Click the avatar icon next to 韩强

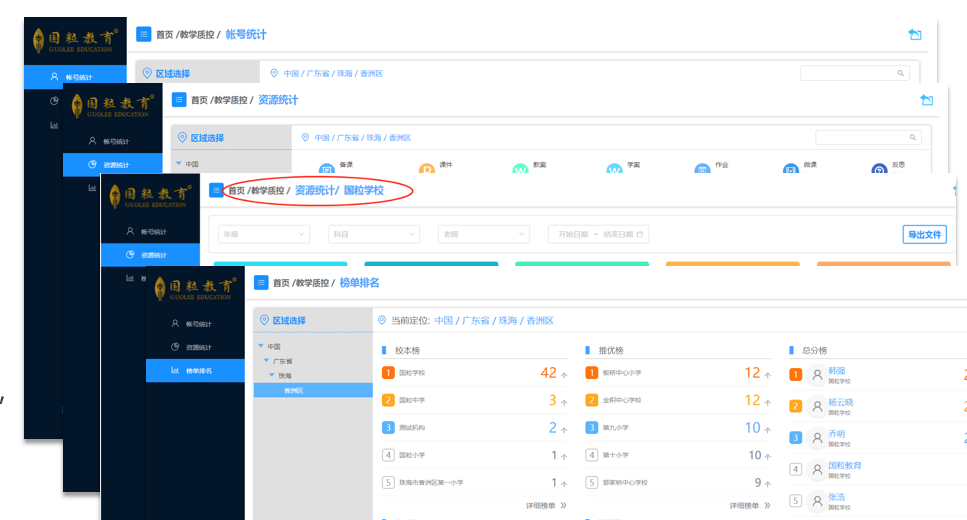click(x=817, y=375)
